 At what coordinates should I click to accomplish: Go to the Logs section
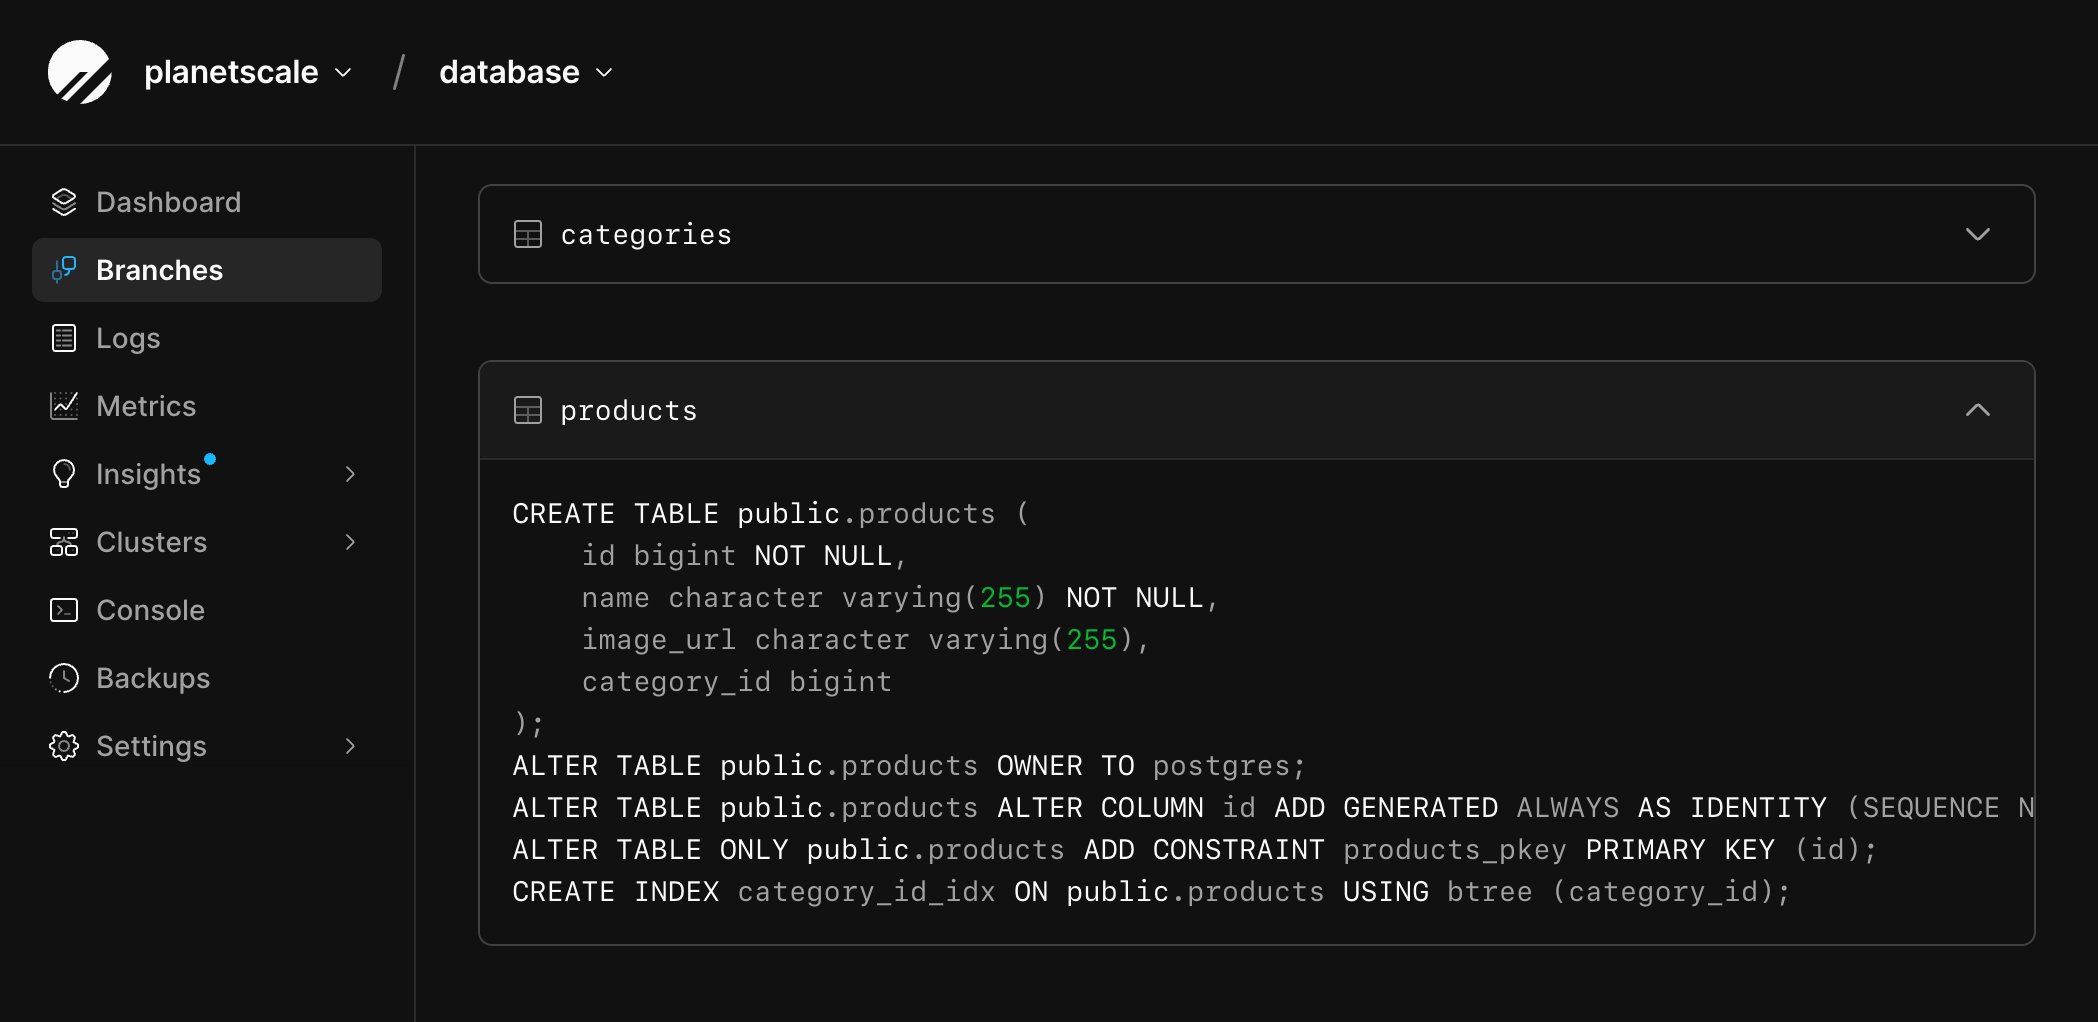tap(207, 338)
